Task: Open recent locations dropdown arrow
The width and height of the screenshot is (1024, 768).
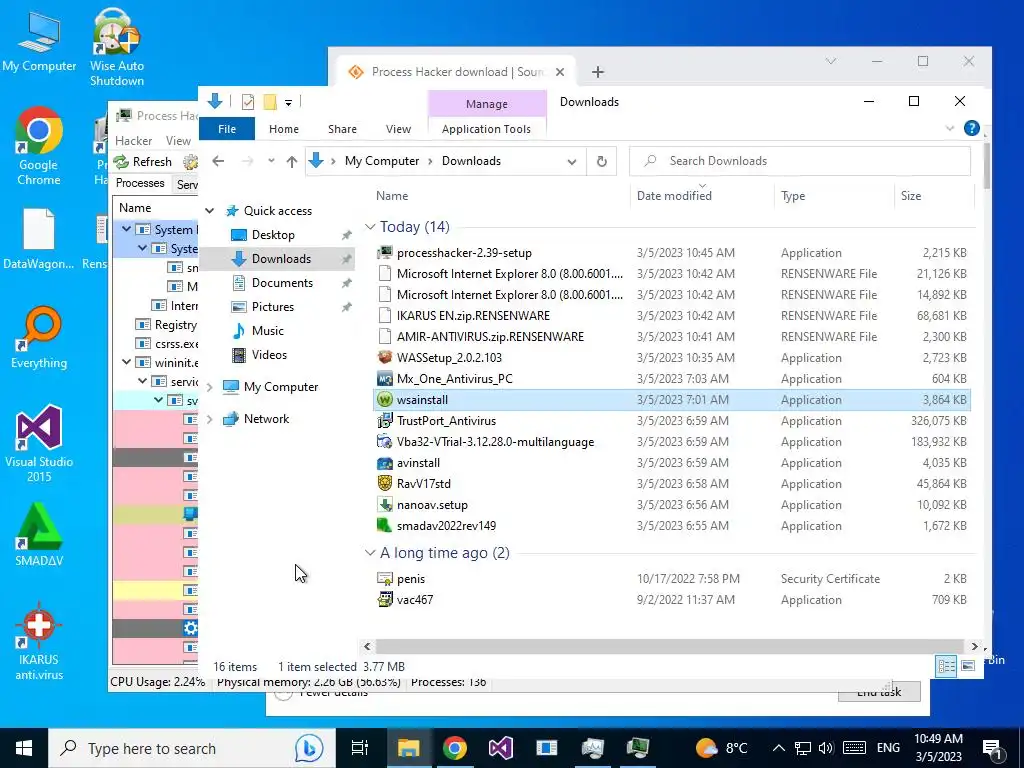Action: tap(271, 161)
